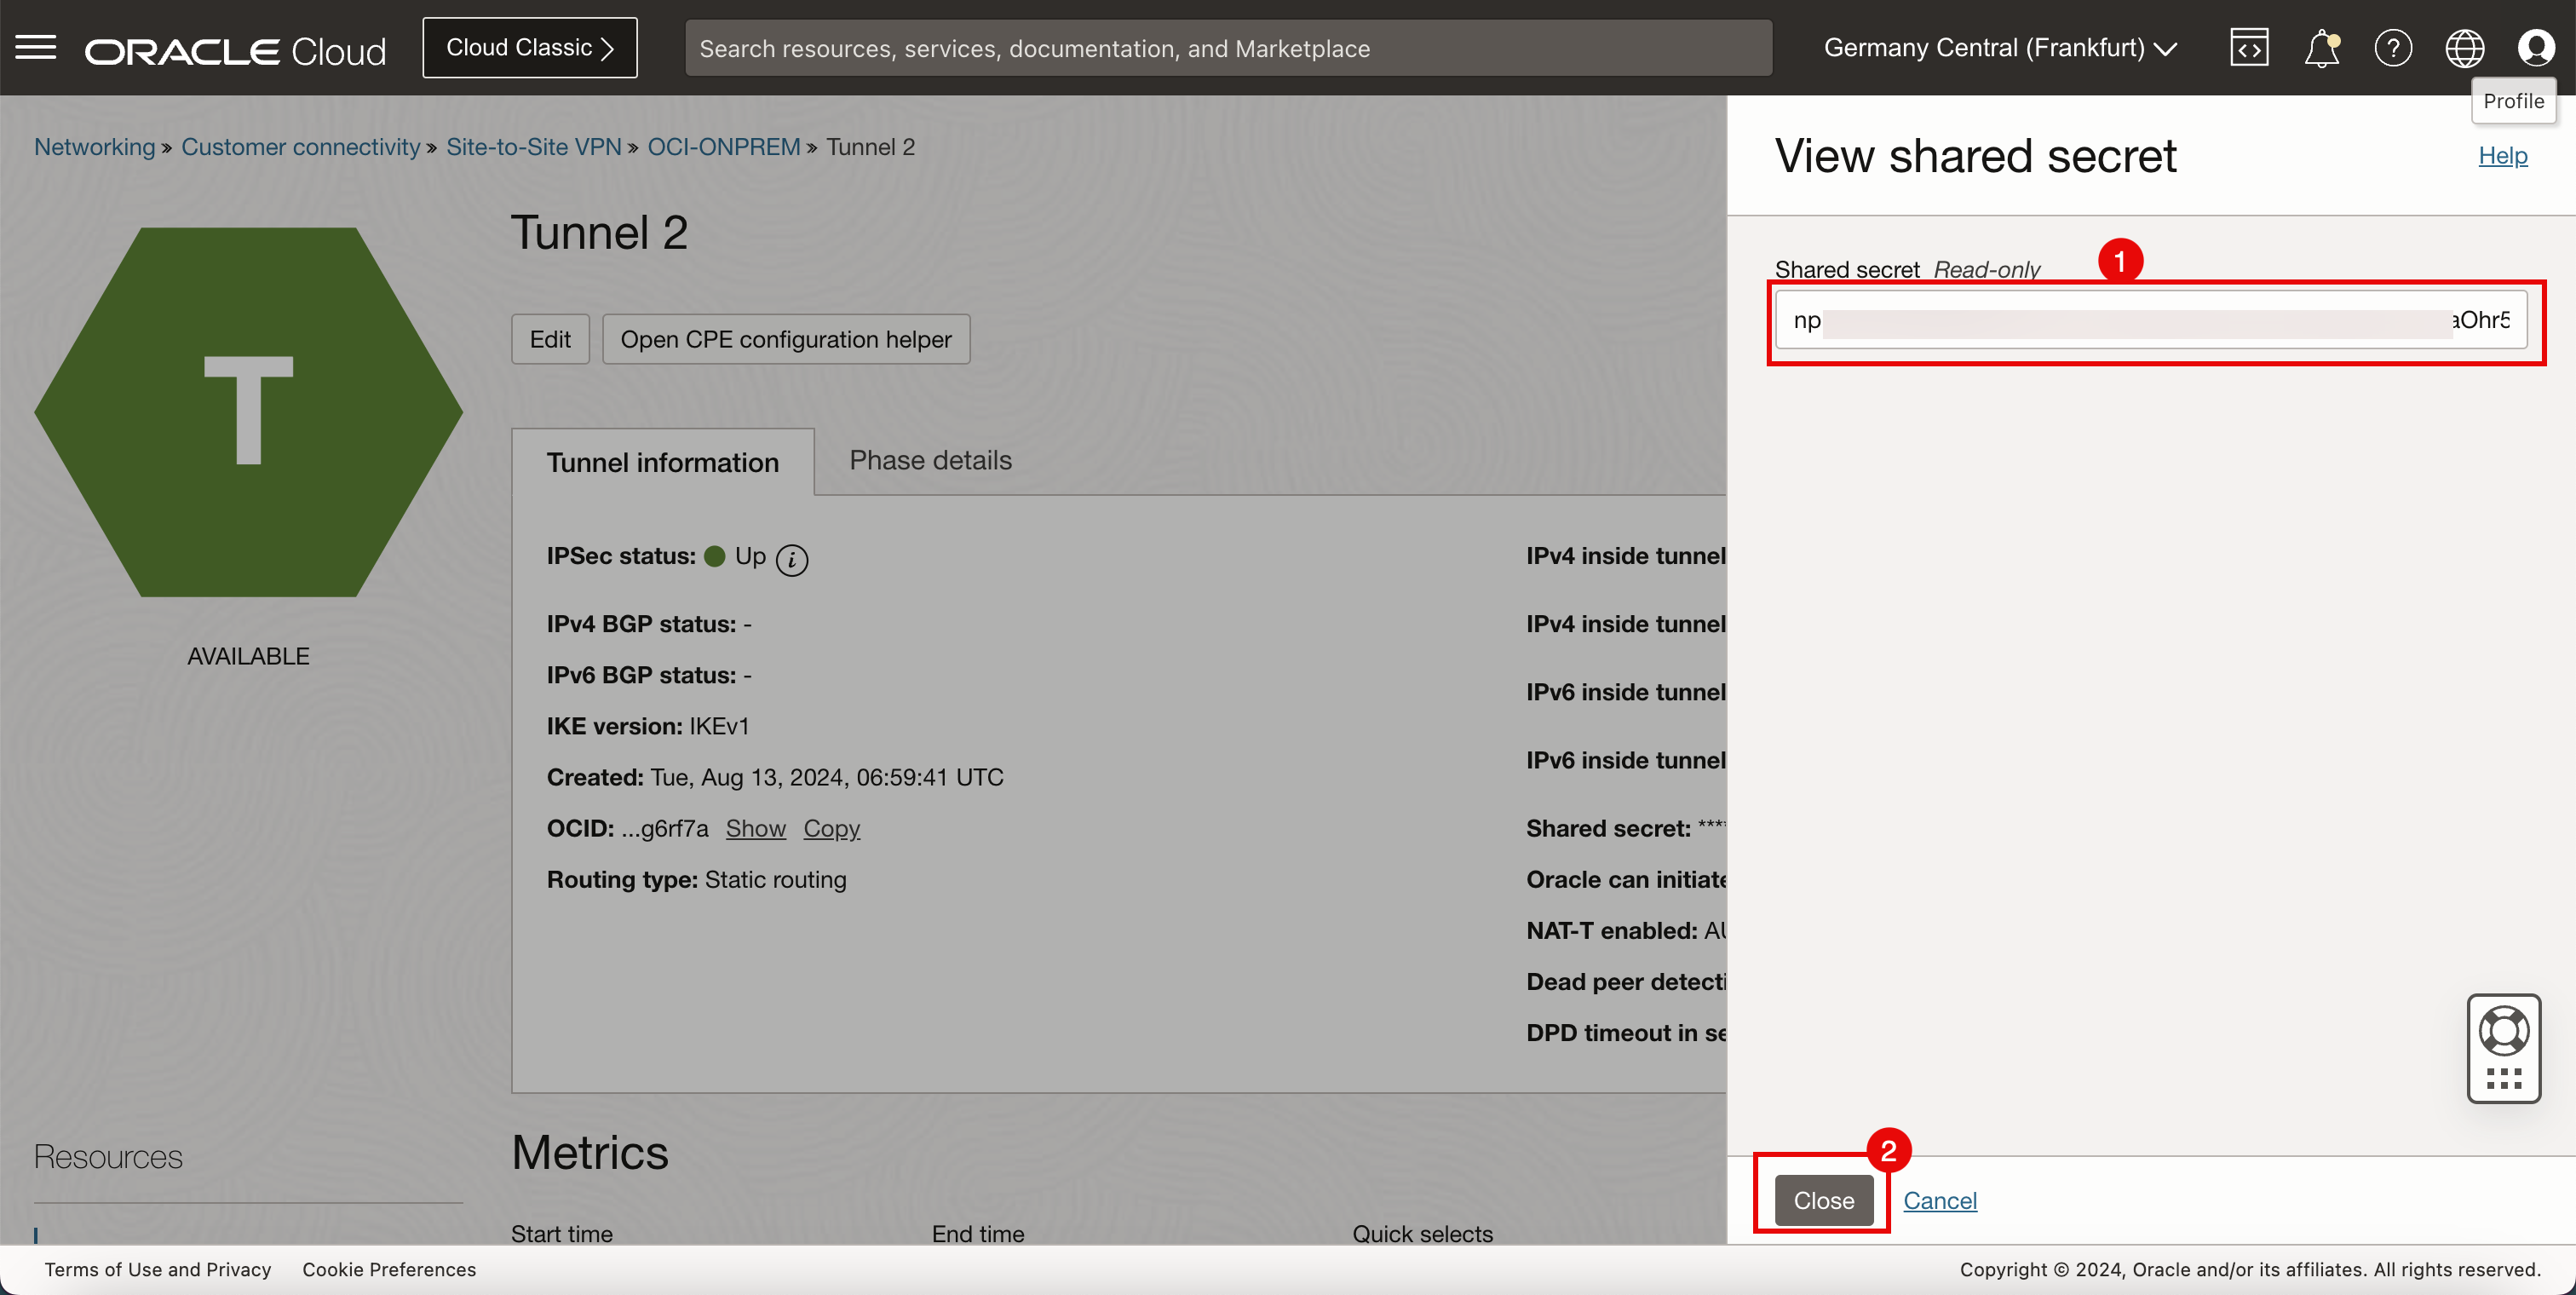Click the IPSec status info icon
This screenshot has height=1295, width=2576.
click(791, 559)
